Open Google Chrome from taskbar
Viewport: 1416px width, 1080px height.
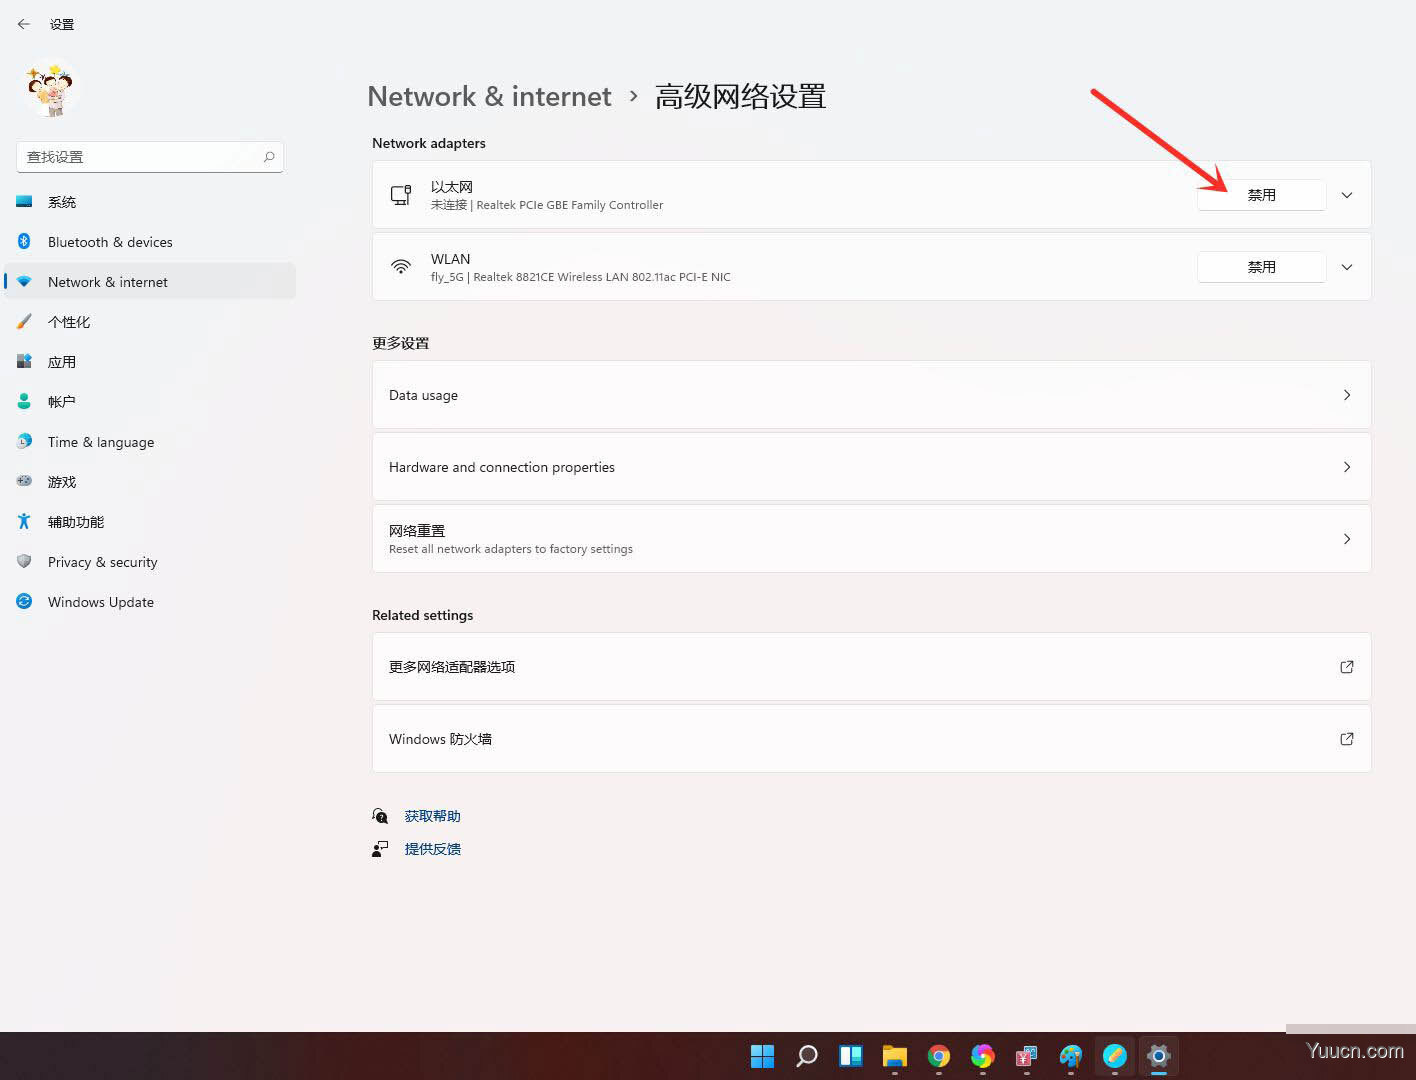click(x=938, y=1056)
